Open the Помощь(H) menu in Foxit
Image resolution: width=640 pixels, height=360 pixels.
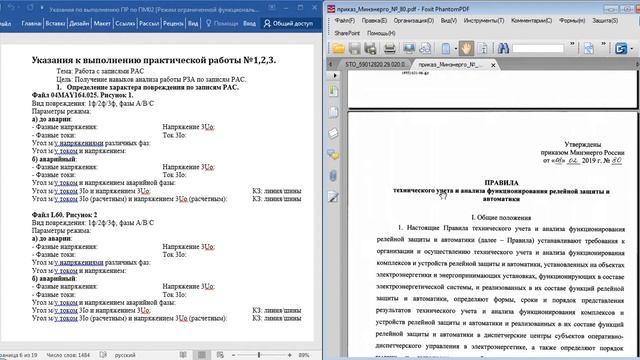click(x=381, y=33)
